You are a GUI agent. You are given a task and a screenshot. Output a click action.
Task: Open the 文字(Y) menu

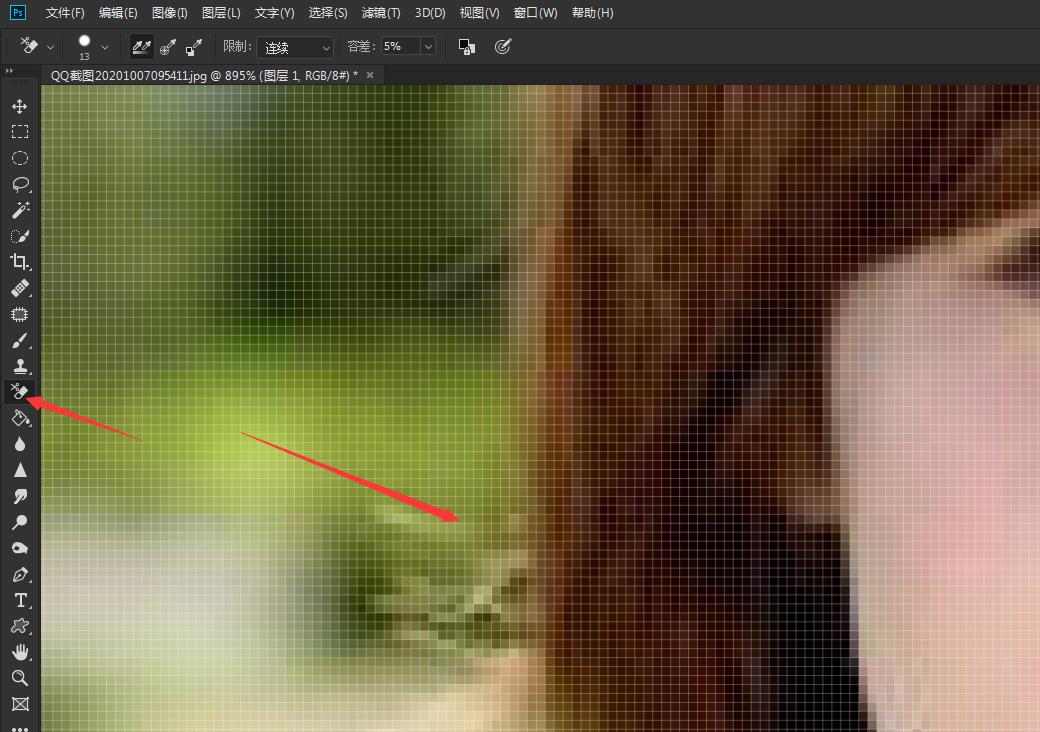[274, 13]
